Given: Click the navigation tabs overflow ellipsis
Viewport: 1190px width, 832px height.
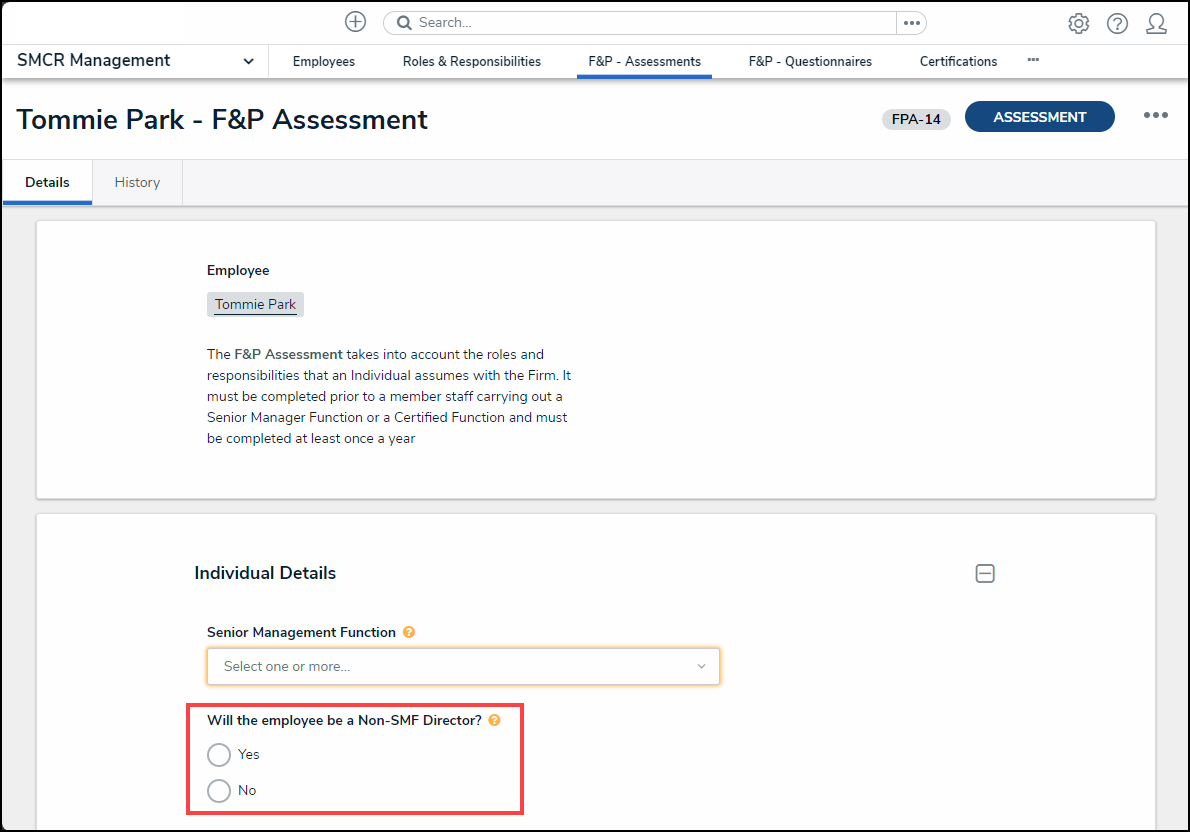Looking at the screenshot, I should click(1032, 62).
